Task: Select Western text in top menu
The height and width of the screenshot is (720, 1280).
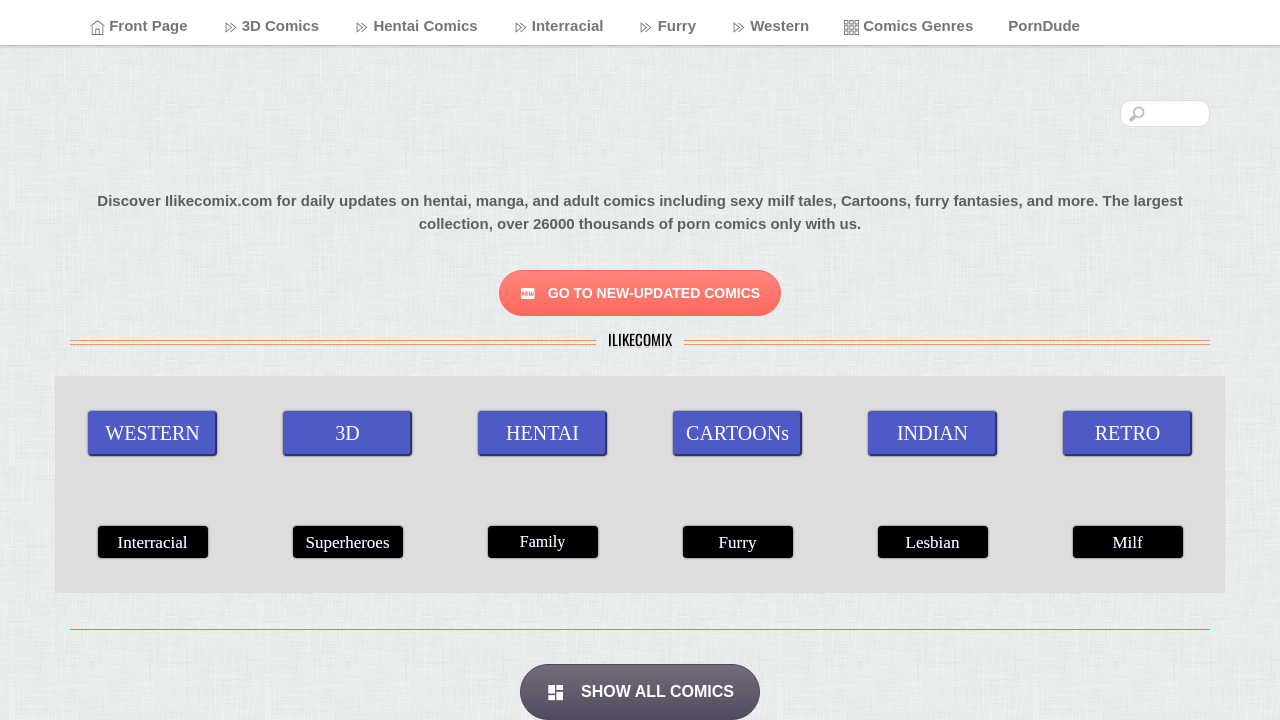Action: click(779, 26)
